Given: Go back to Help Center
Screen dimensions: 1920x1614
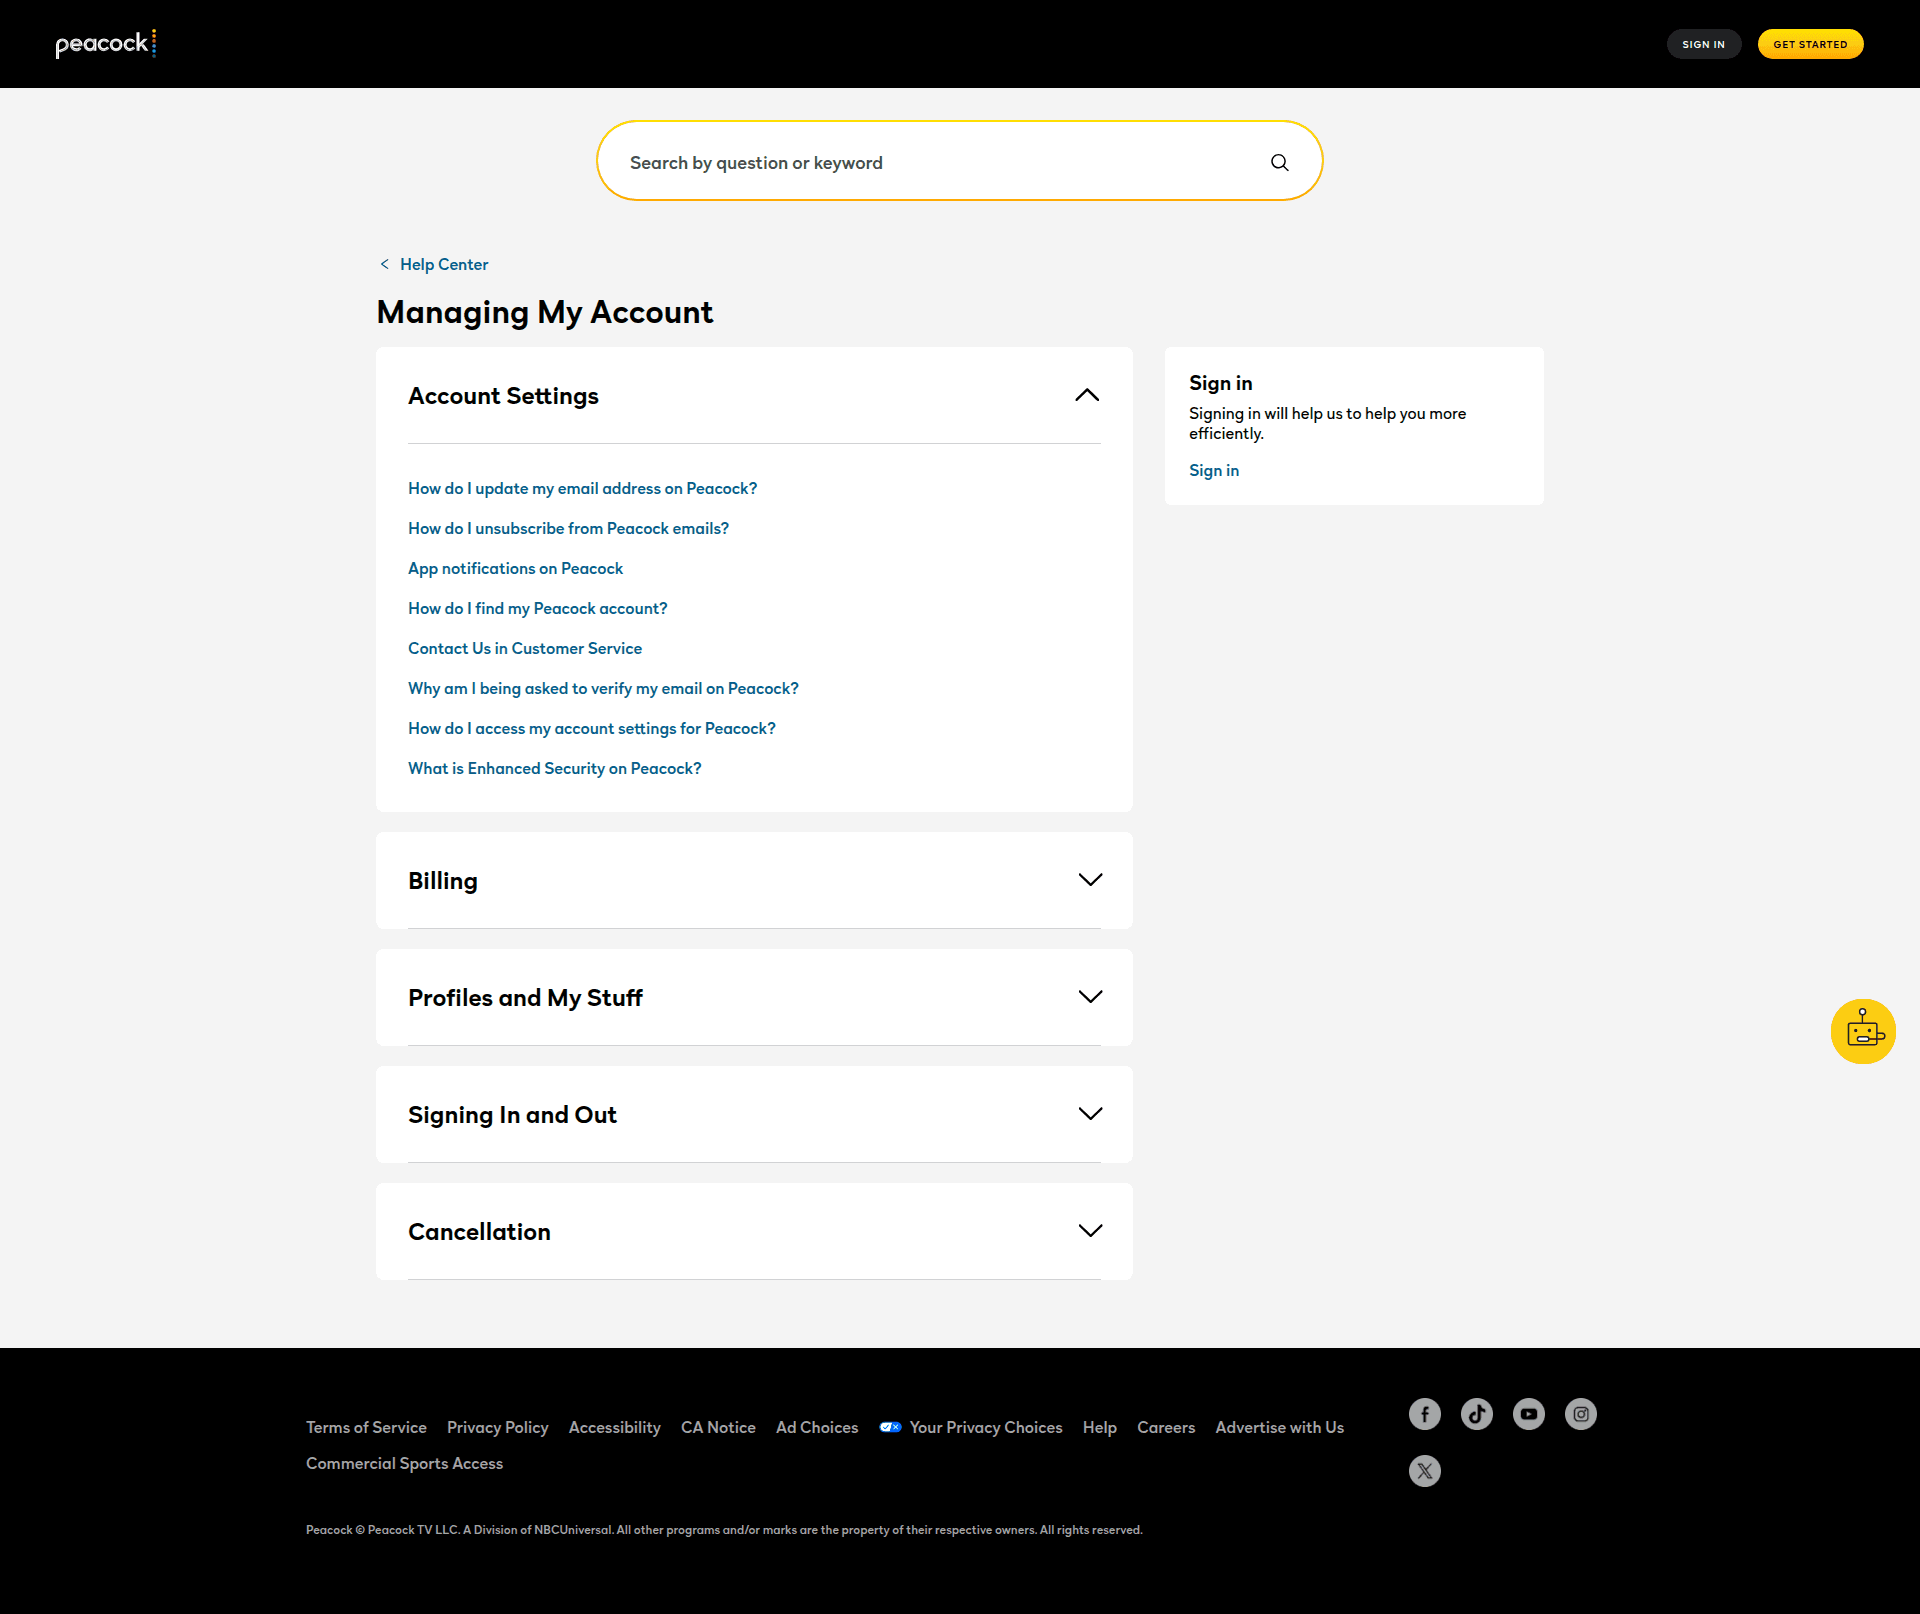Looking at the screenshot, I should pos(444,264).
